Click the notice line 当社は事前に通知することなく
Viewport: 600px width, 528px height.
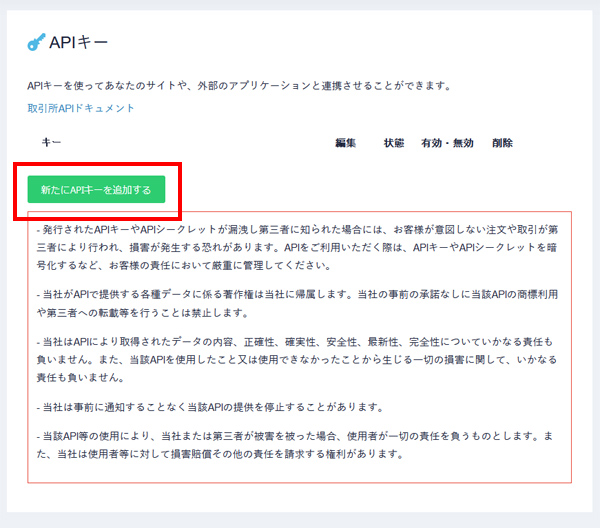click(x=210, y=407)
